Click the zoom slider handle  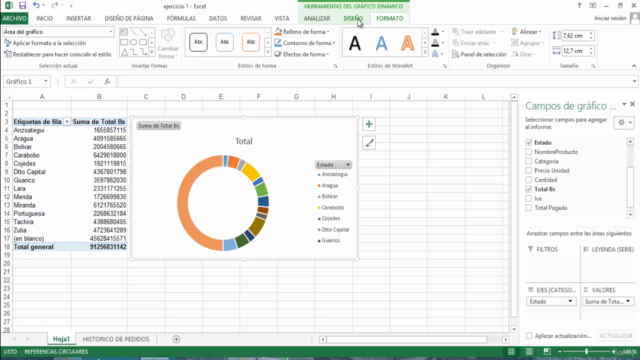click(x=587, y=352)
